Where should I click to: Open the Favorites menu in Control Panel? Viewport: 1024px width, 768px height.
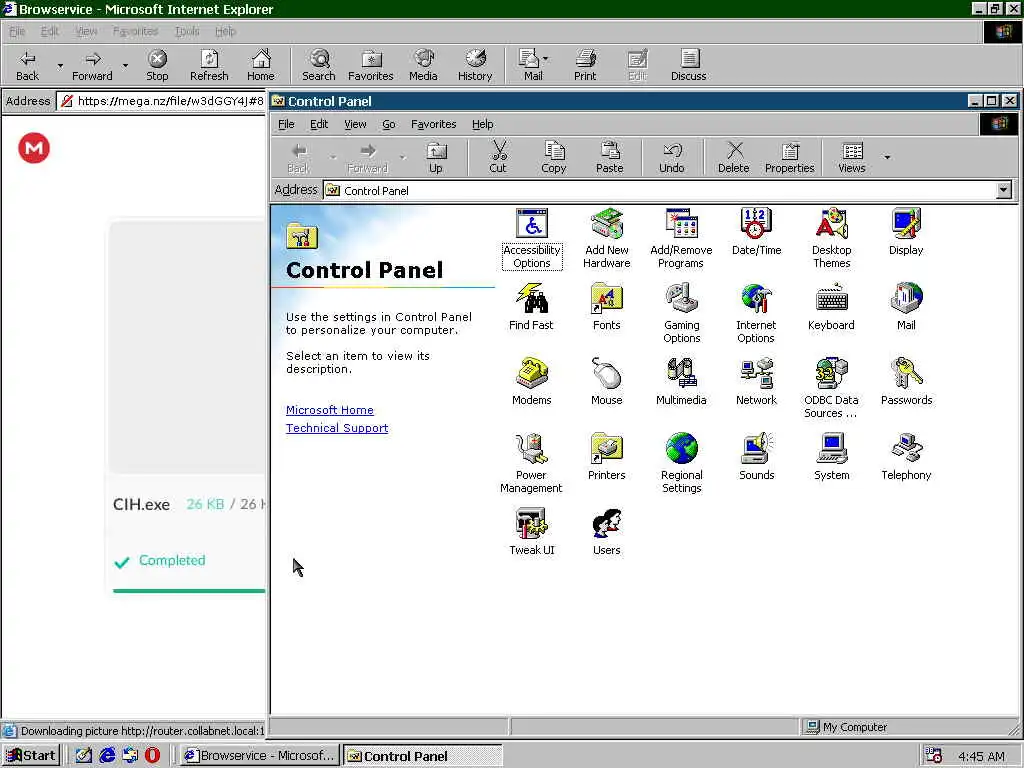(x=433, y=124)
